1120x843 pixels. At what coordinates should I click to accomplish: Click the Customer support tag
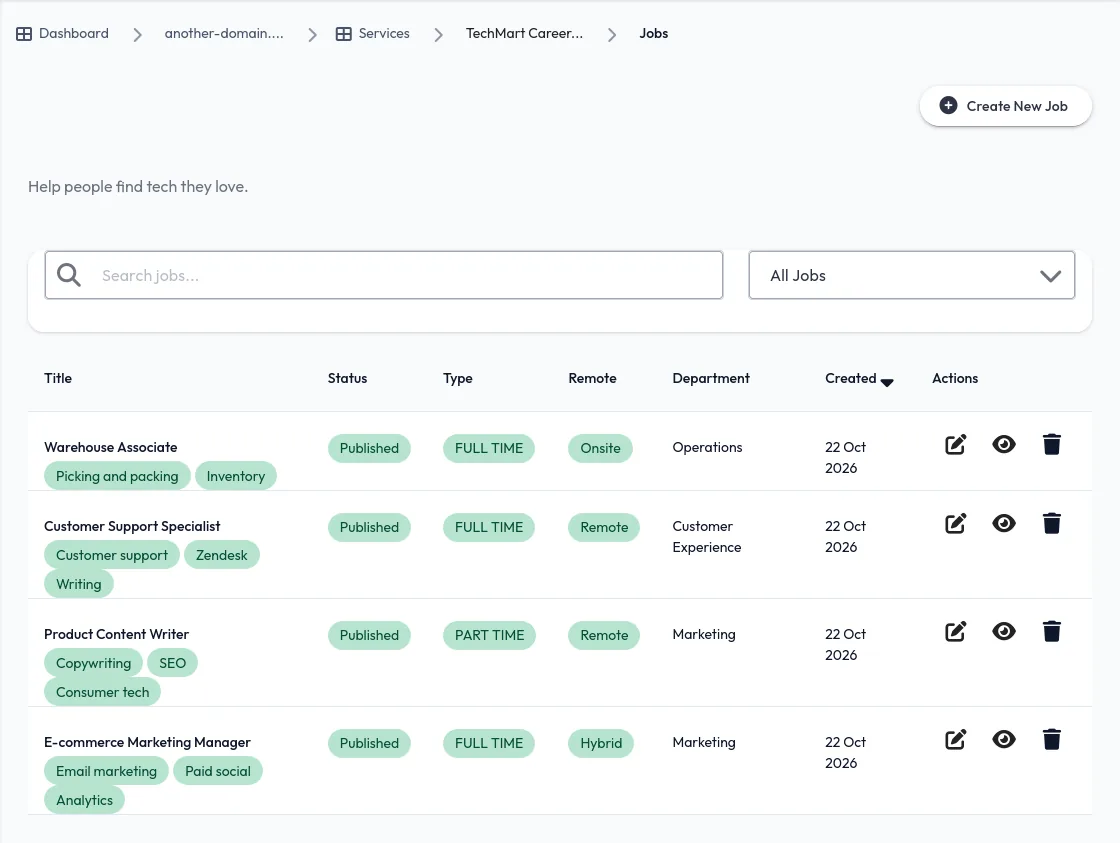[112, 555]
